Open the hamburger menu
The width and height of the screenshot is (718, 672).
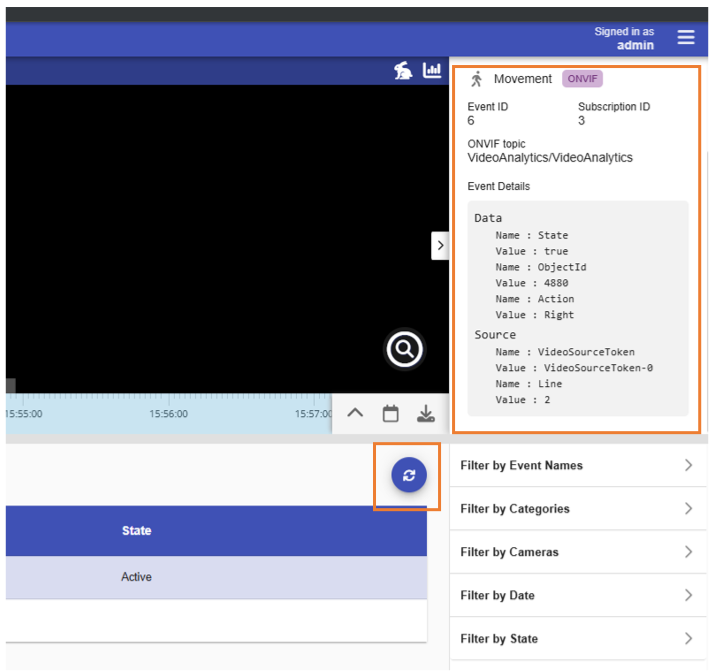click(685, 37)
